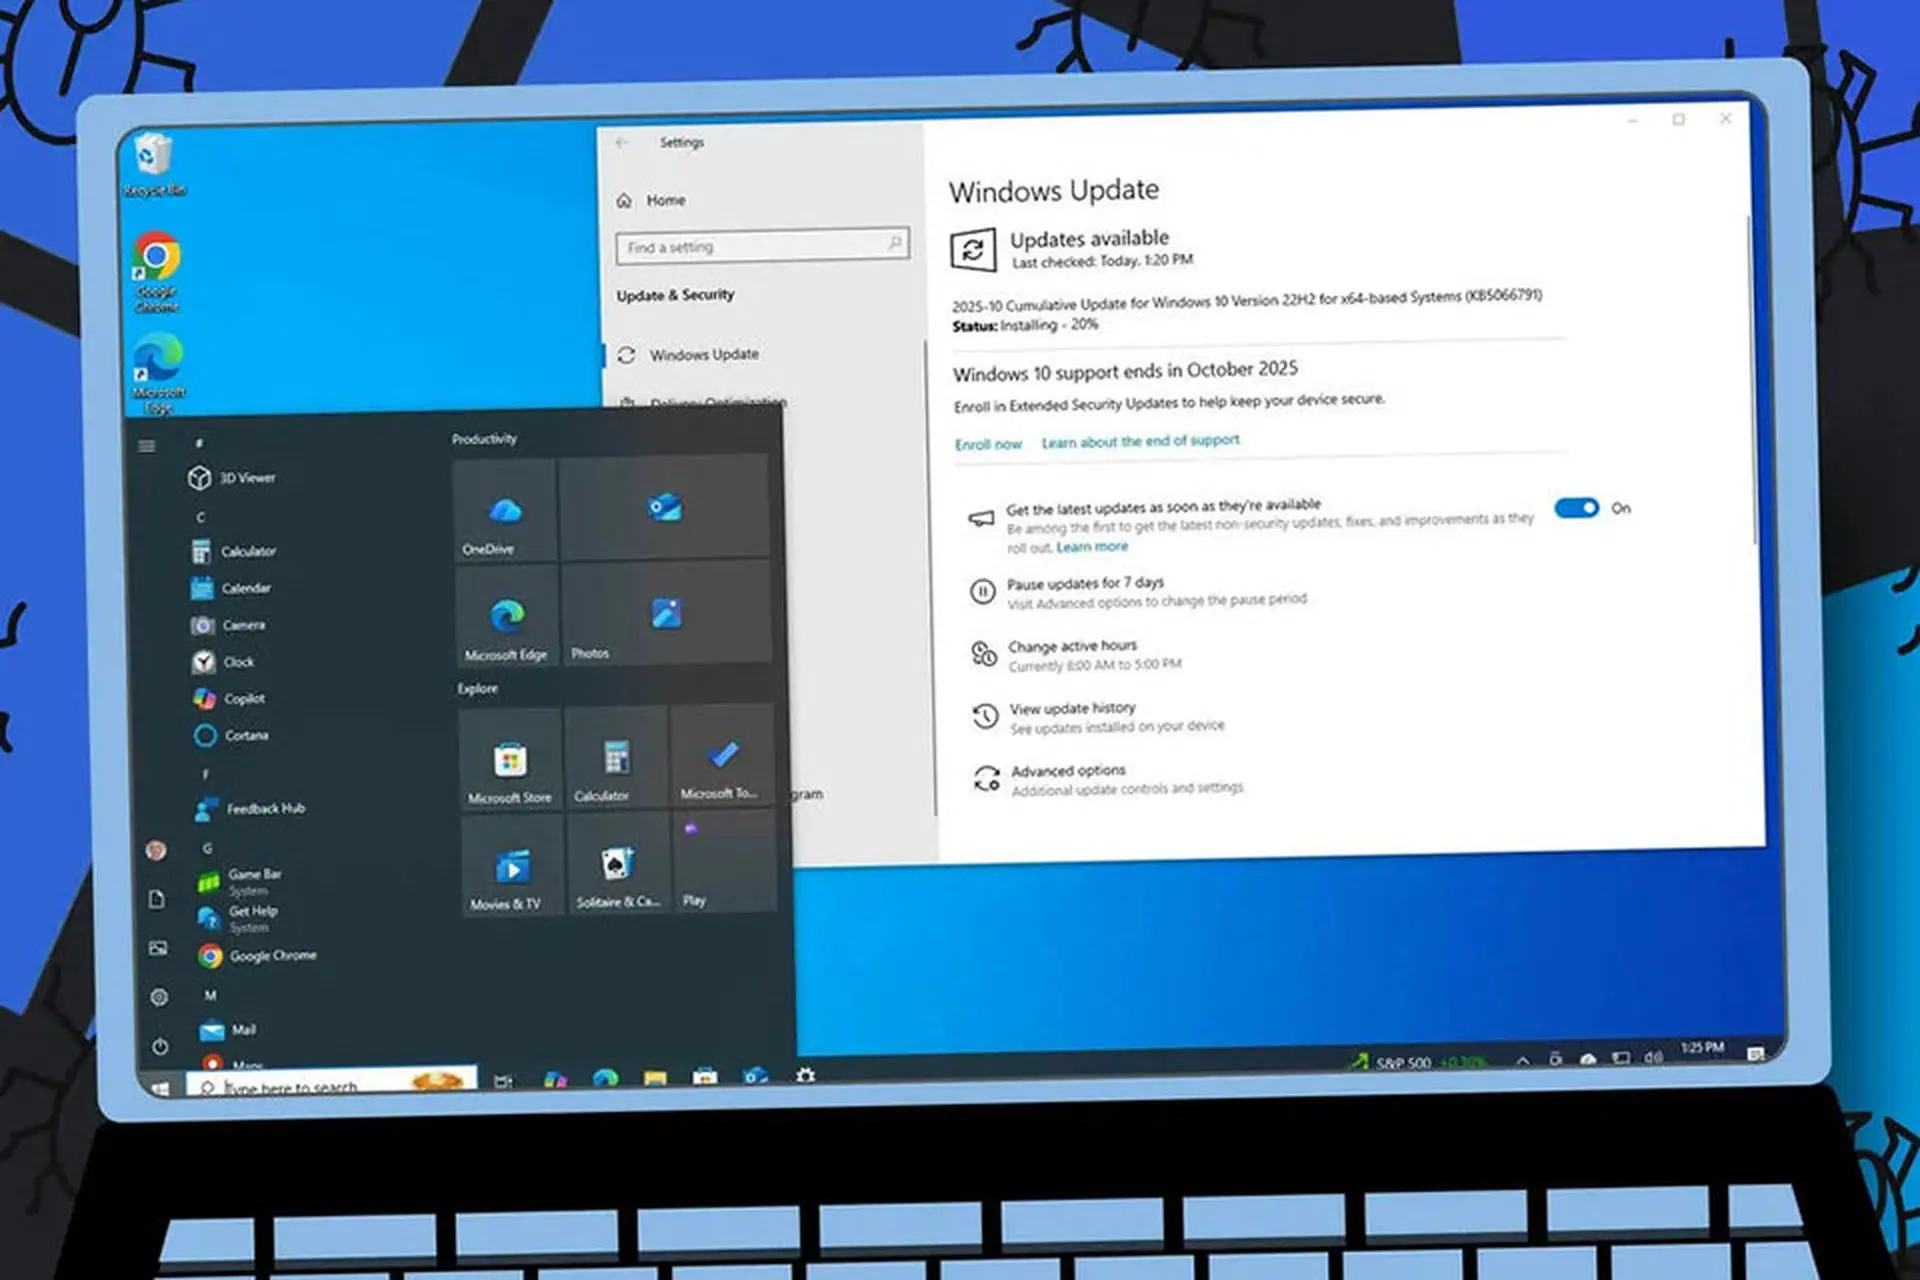Open Microsoft Edge desktop shortcut
Screen dimensions: 1920x1280
pos(159,373)
